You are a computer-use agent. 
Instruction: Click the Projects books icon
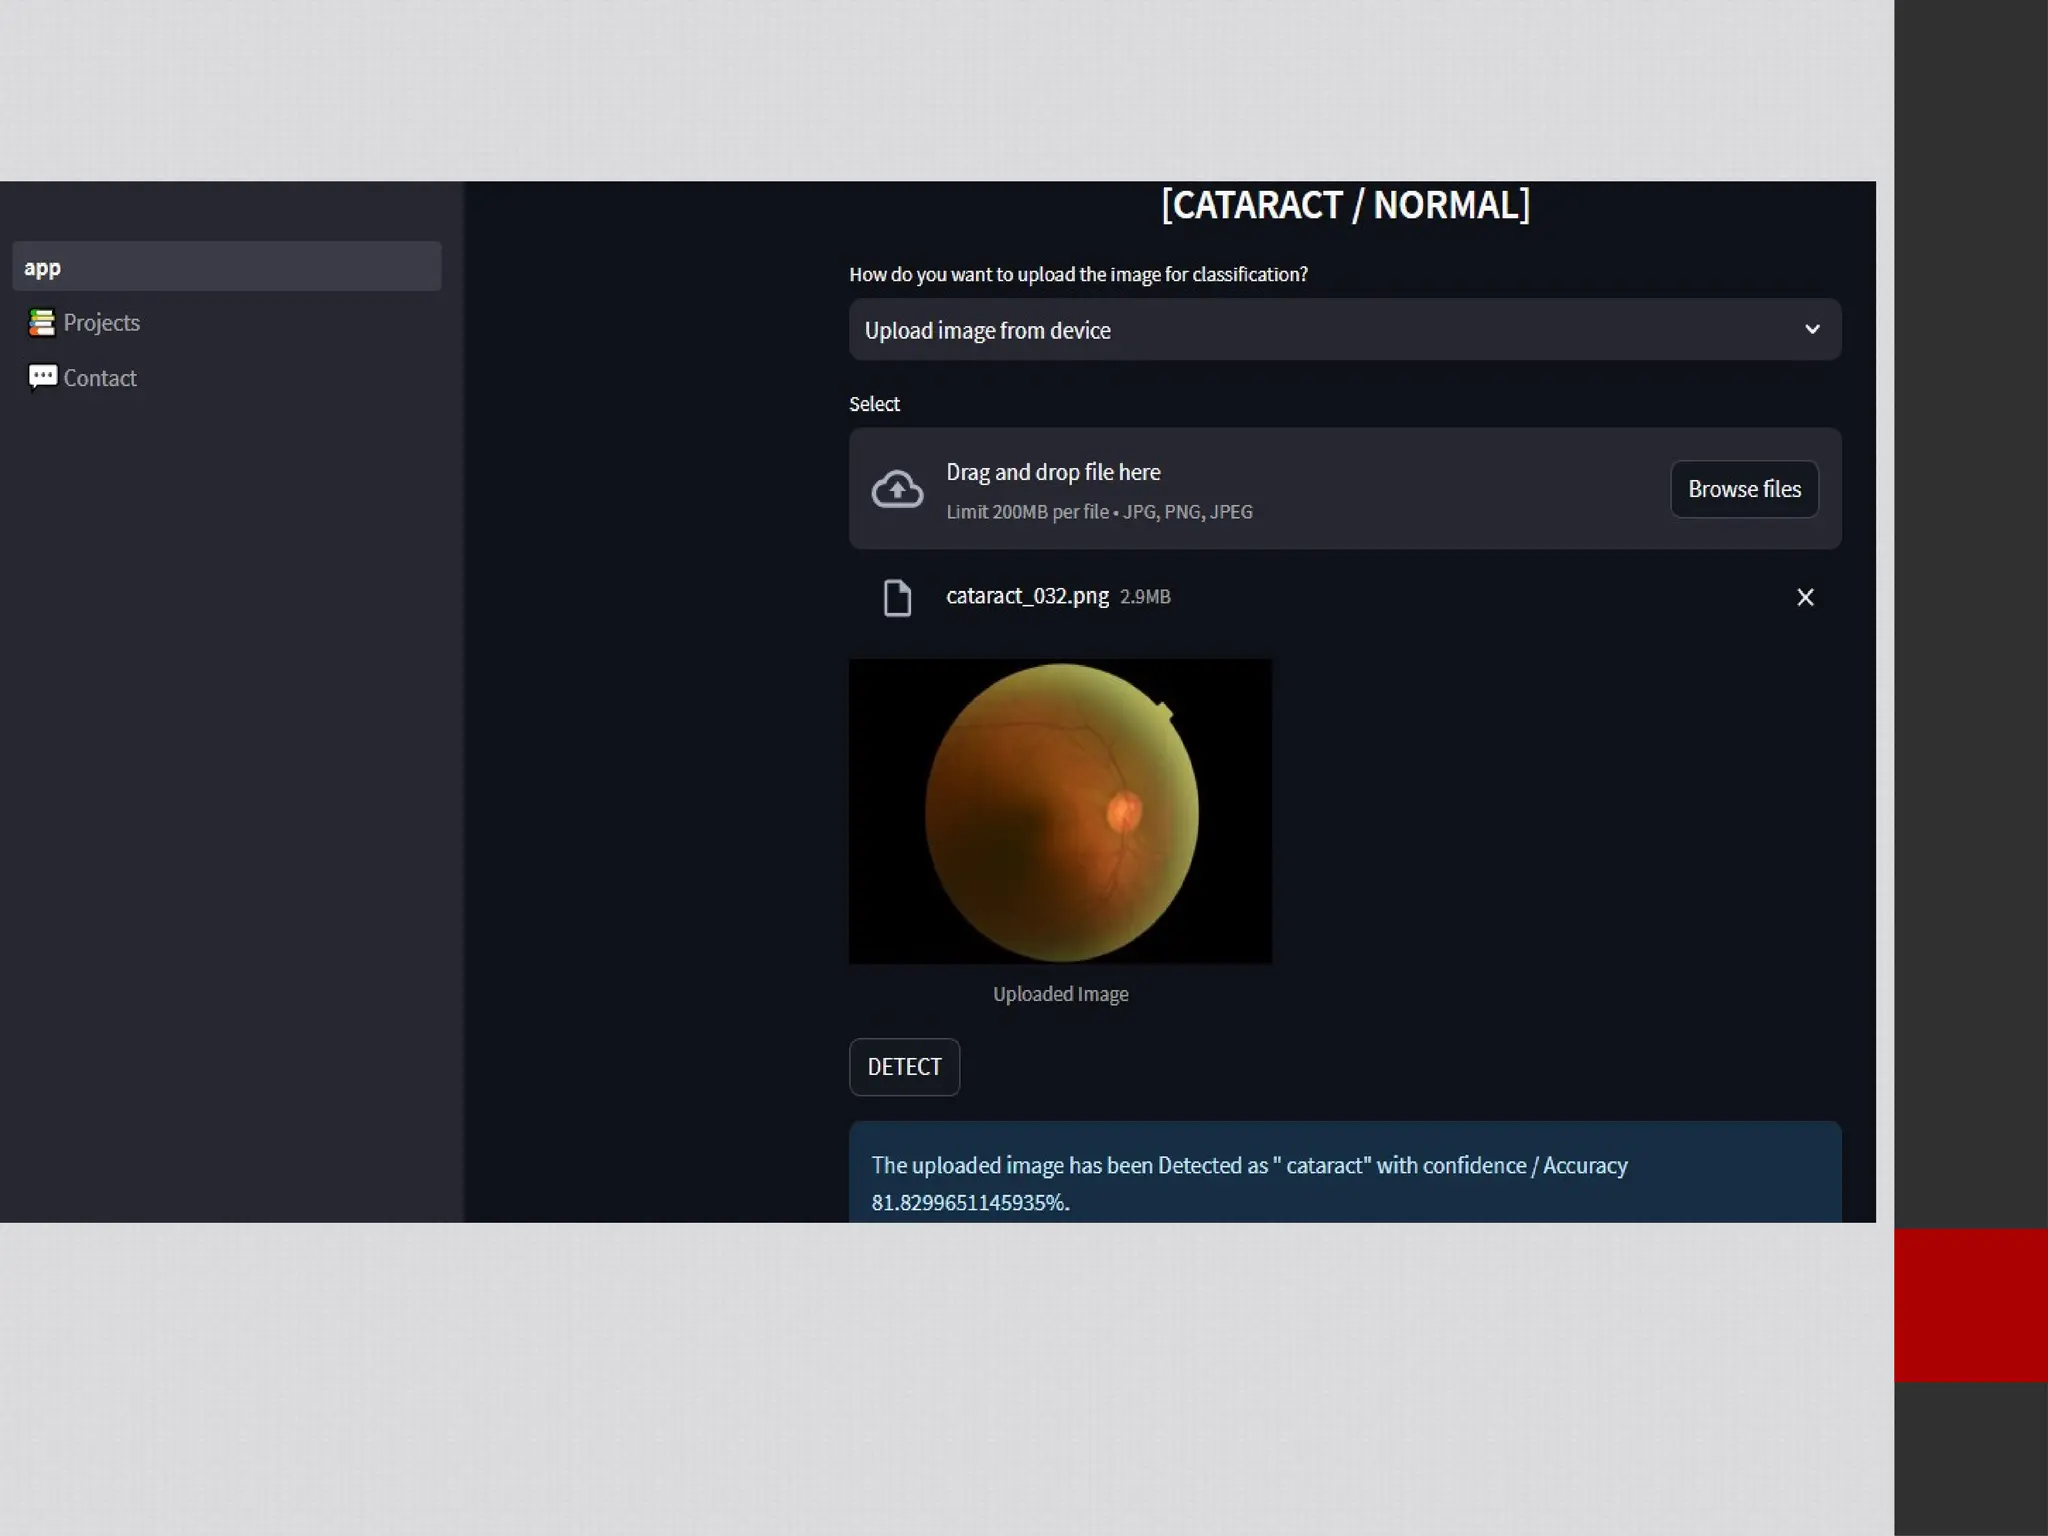click(x=41, y=323)
